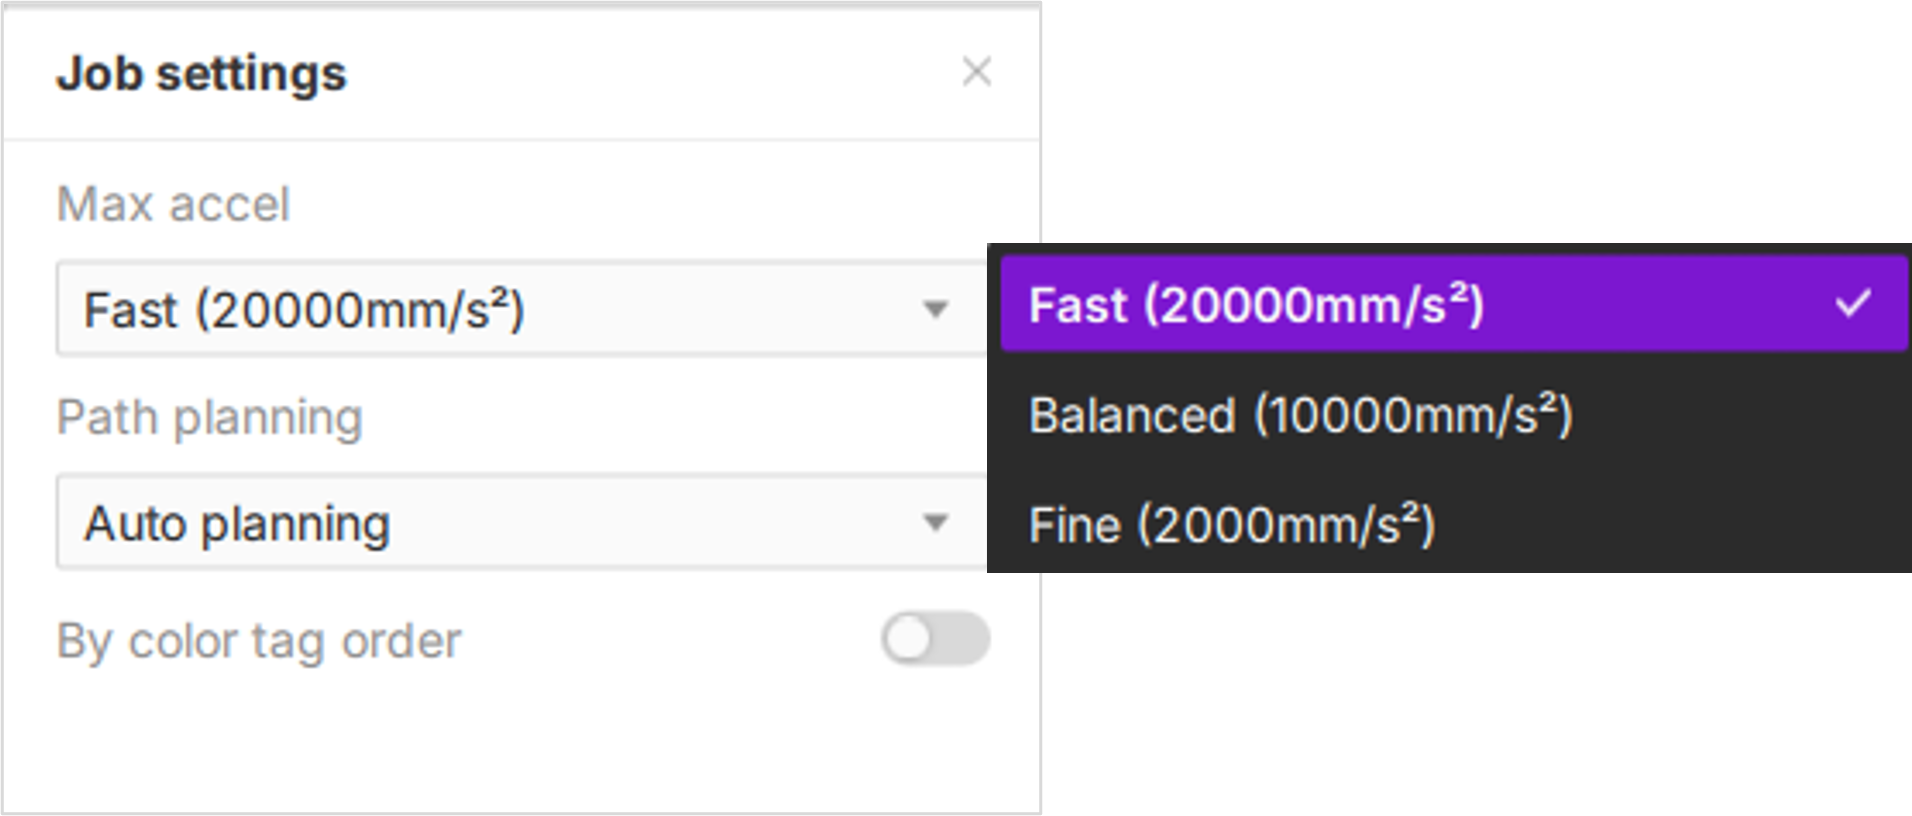
Task: Toggle the By color tag order switch
Action: point(935,639)
